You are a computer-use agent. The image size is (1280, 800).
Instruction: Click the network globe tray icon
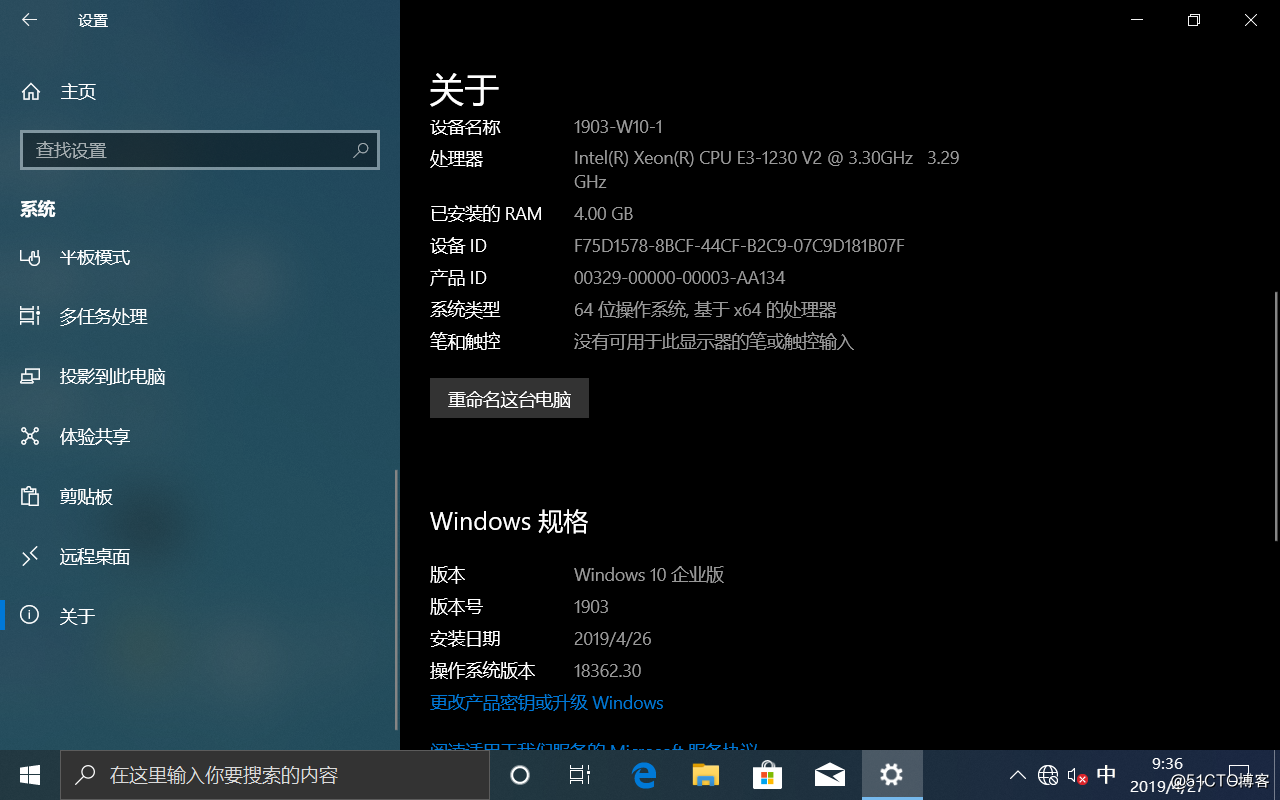1047,775
